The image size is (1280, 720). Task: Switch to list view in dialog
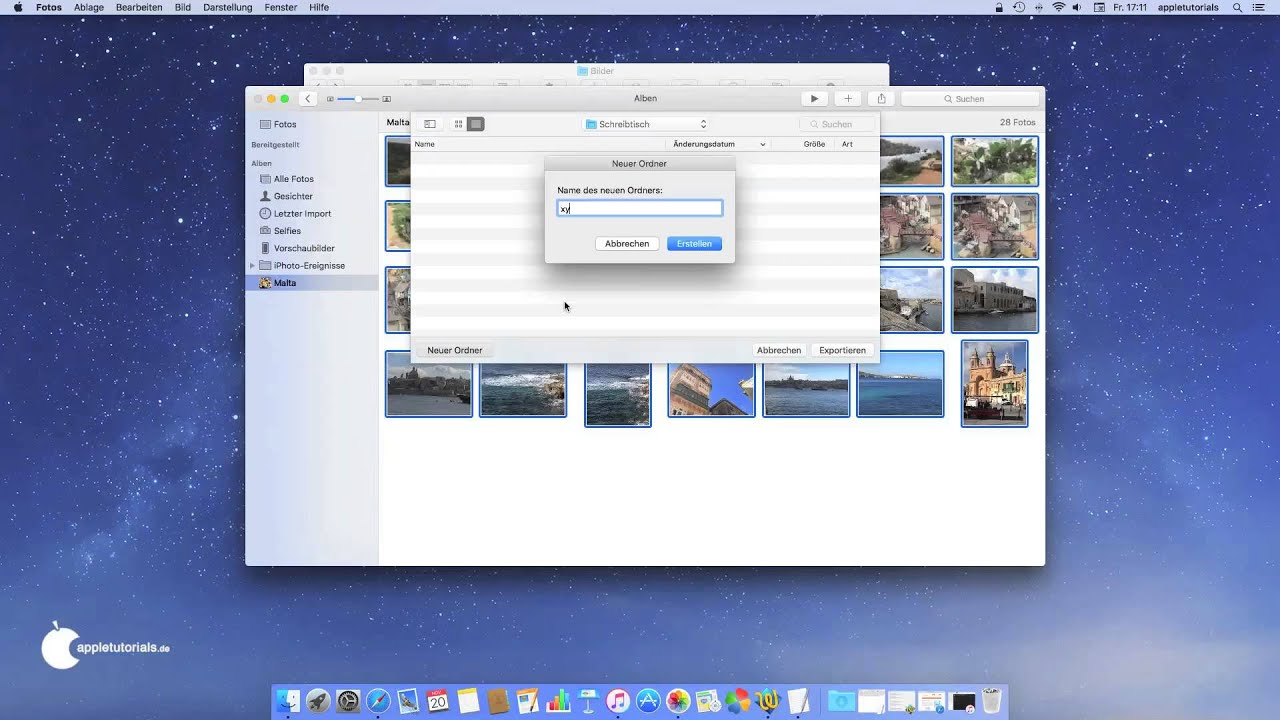(476, 124)
